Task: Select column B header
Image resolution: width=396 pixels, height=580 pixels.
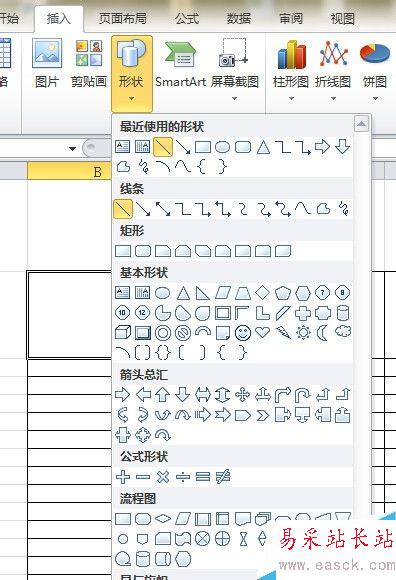Action: [70, 171]
